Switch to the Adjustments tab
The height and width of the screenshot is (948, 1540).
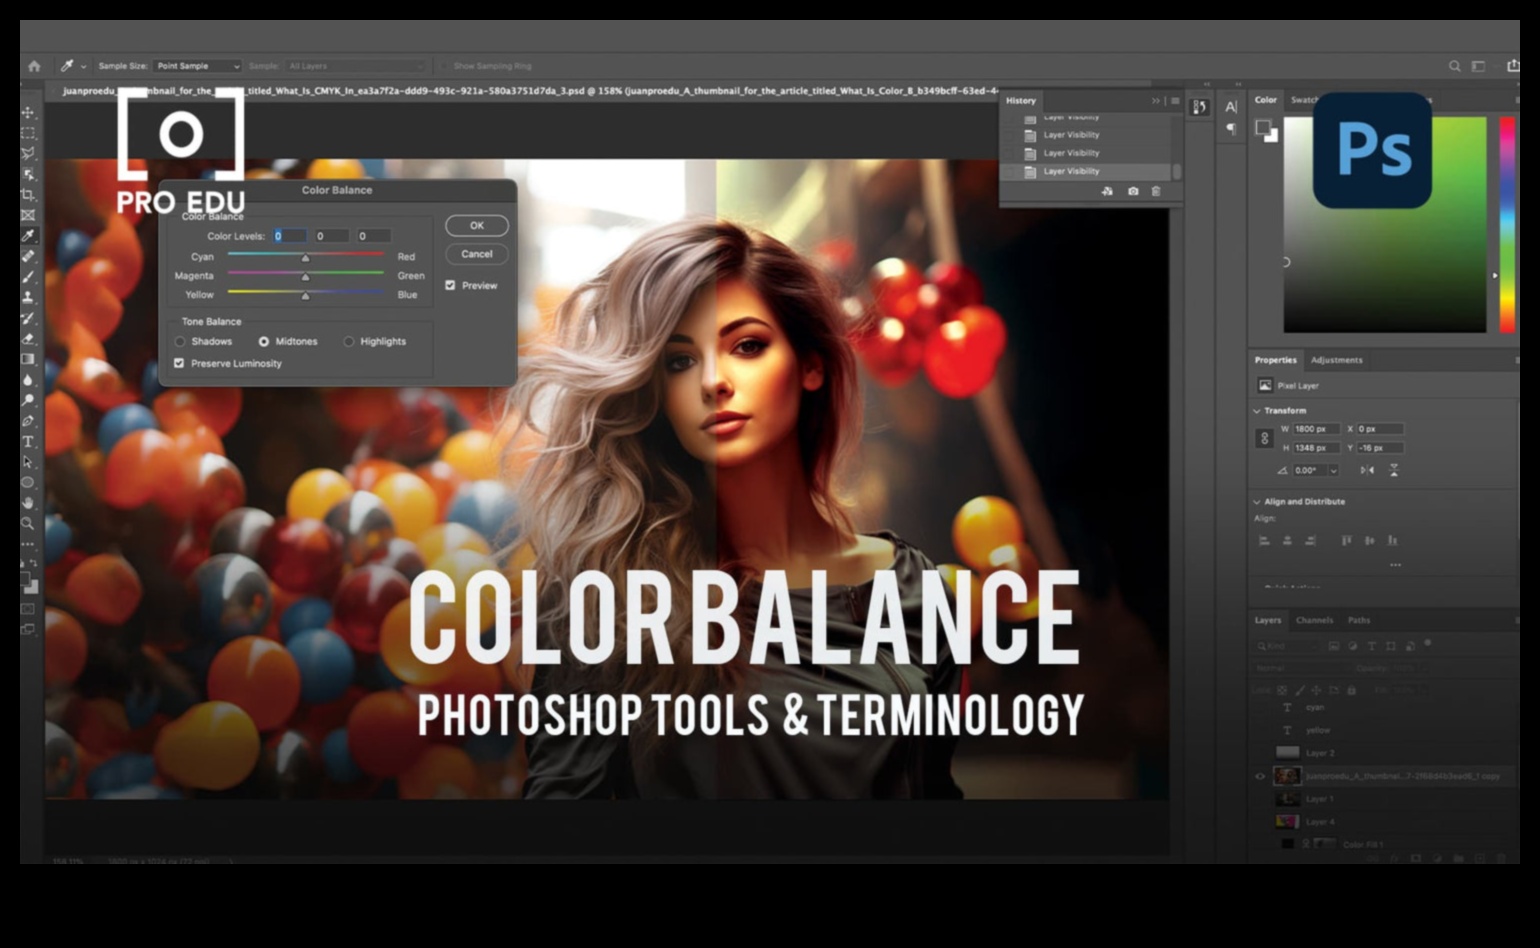pos(1336,360)
